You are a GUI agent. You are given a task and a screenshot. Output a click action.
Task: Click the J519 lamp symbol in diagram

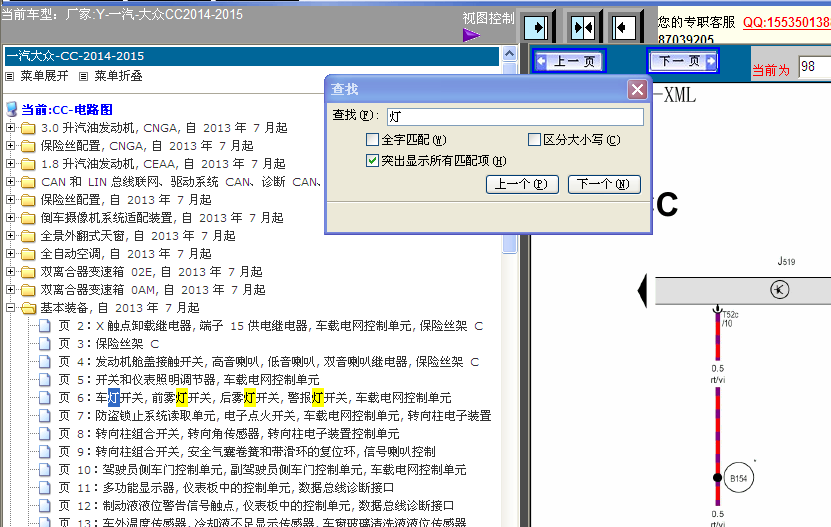coord(780,289)
